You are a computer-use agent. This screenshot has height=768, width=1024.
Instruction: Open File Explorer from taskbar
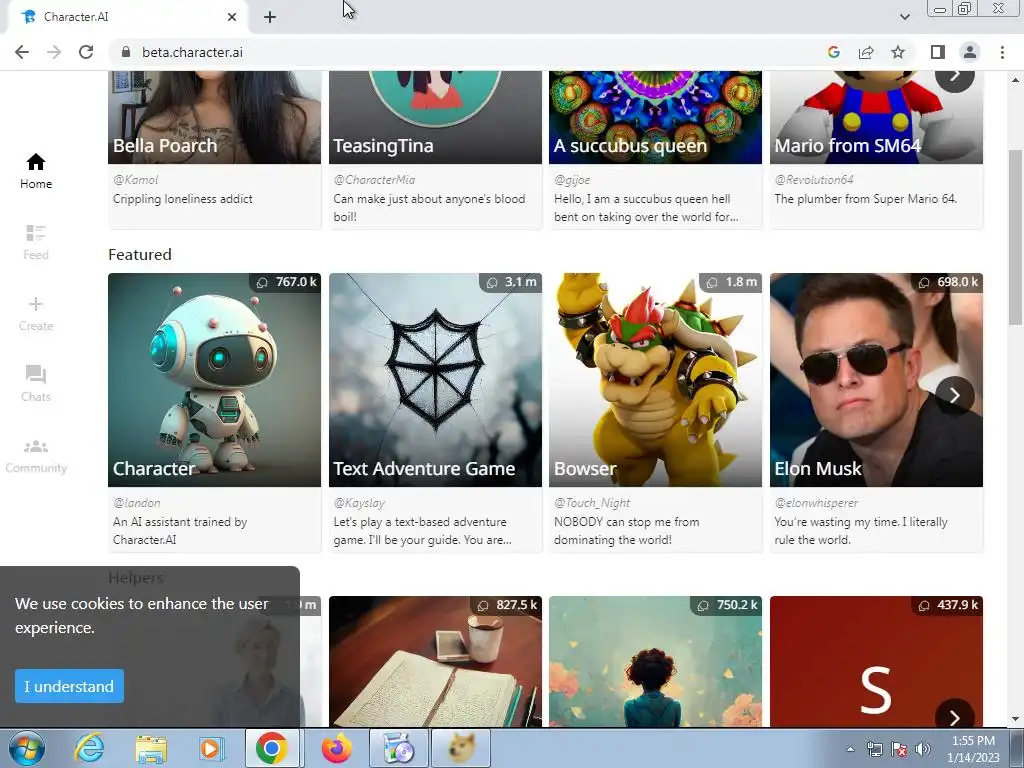click(x=151, y=748)
